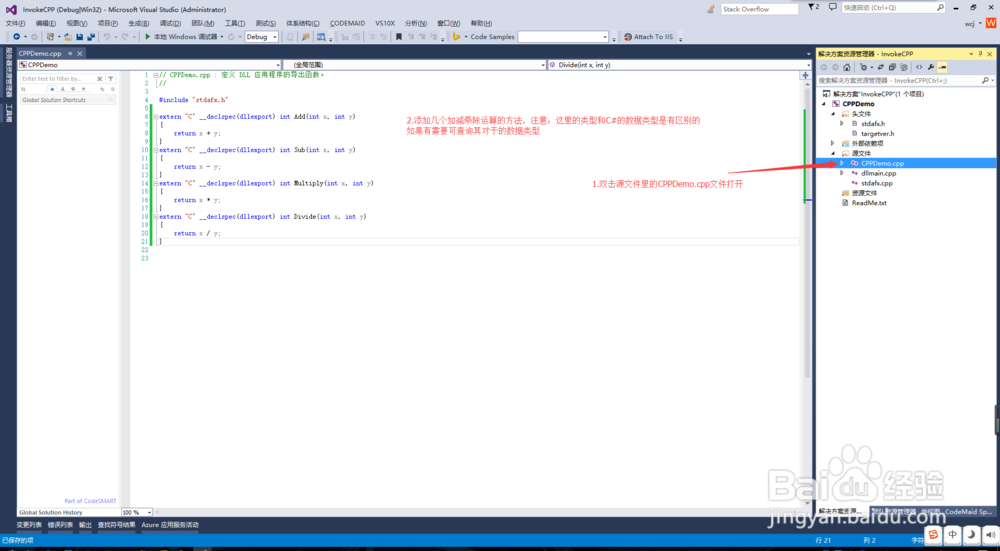1000x551 pixels.
Task: Click the Sync with Active Document icon
Action: click(881, 67)
